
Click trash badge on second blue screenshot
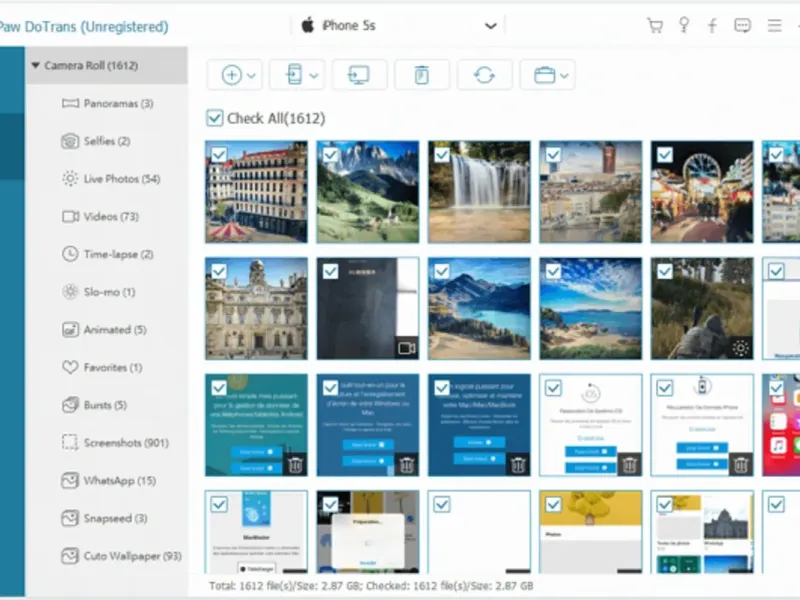(407, 465)
